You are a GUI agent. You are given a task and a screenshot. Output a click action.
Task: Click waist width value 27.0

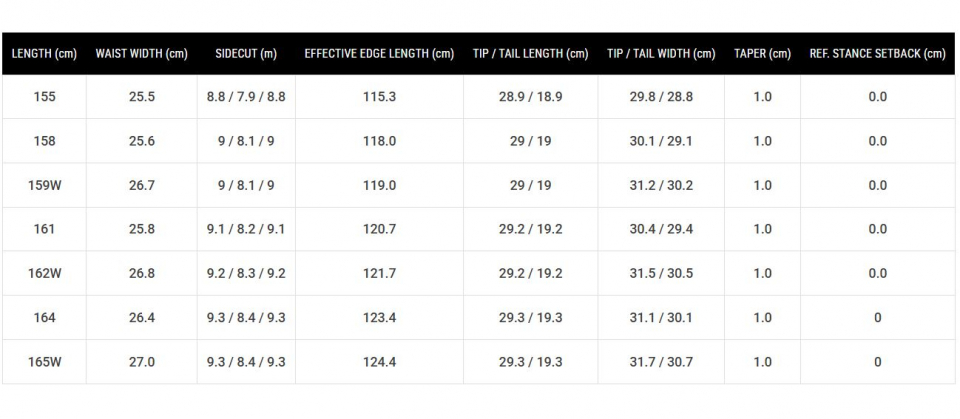pyautogui.click(x=141, y=362)
